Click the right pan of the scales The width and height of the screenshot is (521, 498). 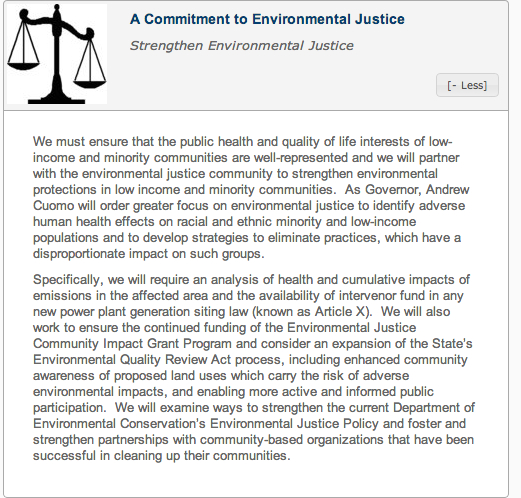point(90,84)
